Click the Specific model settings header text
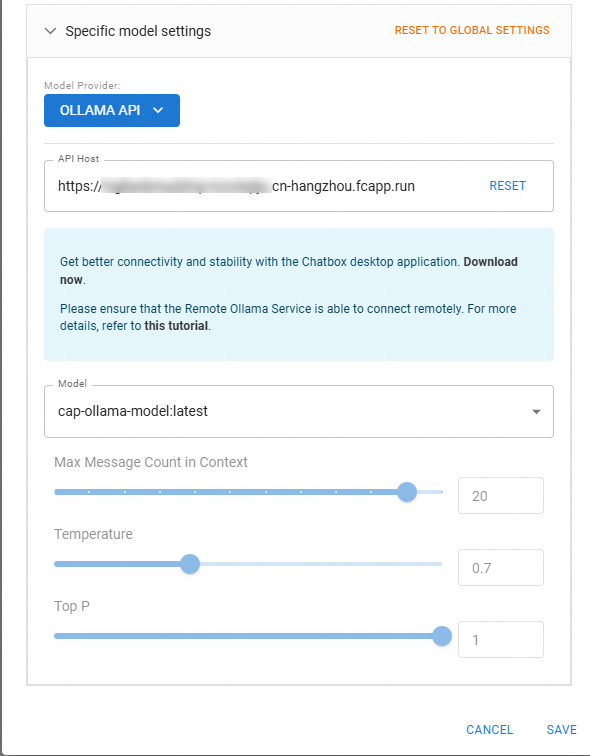 (138, 31)
